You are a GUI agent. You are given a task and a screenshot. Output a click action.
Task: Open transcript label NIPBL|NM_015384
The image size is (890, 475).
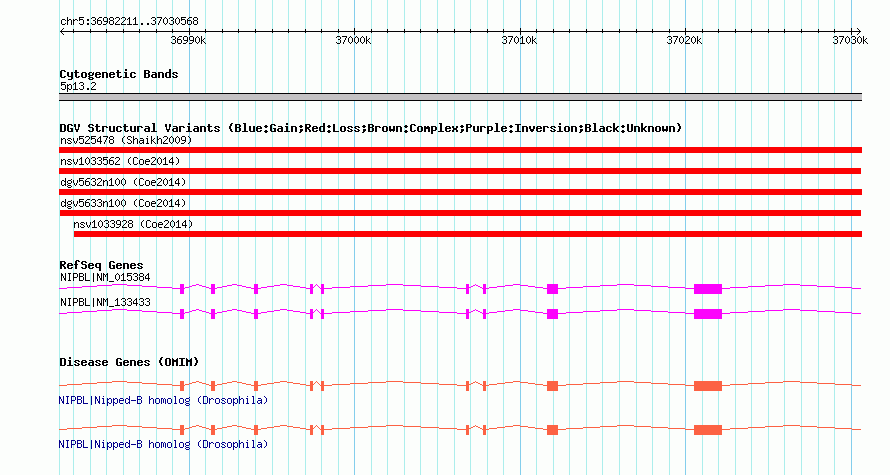[x=105, y=278]
